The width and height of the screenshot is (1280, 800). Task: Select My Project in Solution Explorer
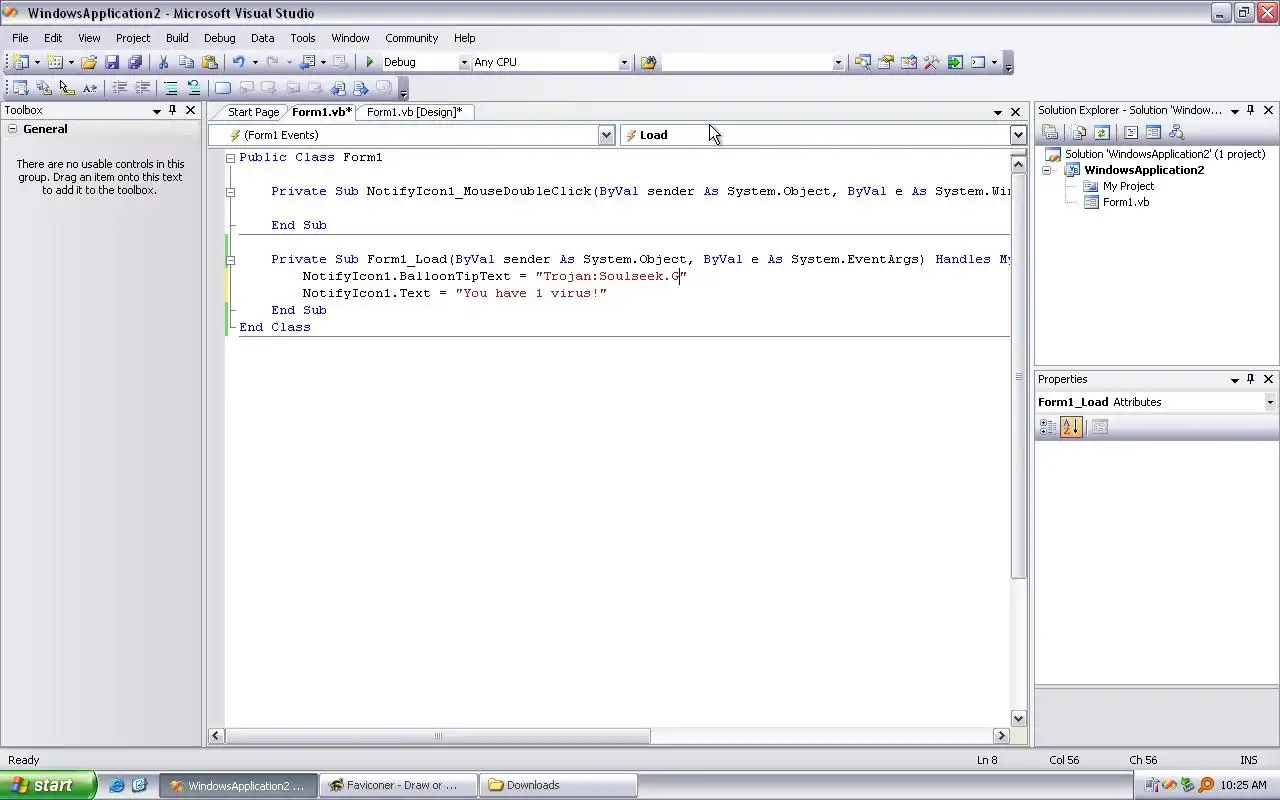tap(1128, 186)
